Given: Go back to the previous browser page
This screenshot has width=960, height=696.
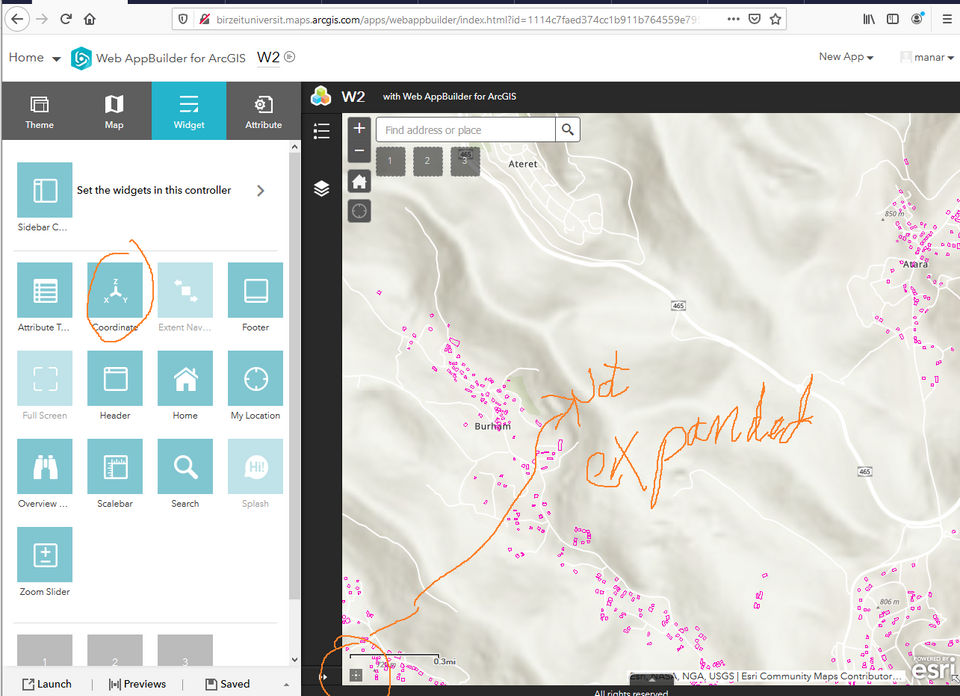Looking at the screenshot, I should (x=17, y=19).
